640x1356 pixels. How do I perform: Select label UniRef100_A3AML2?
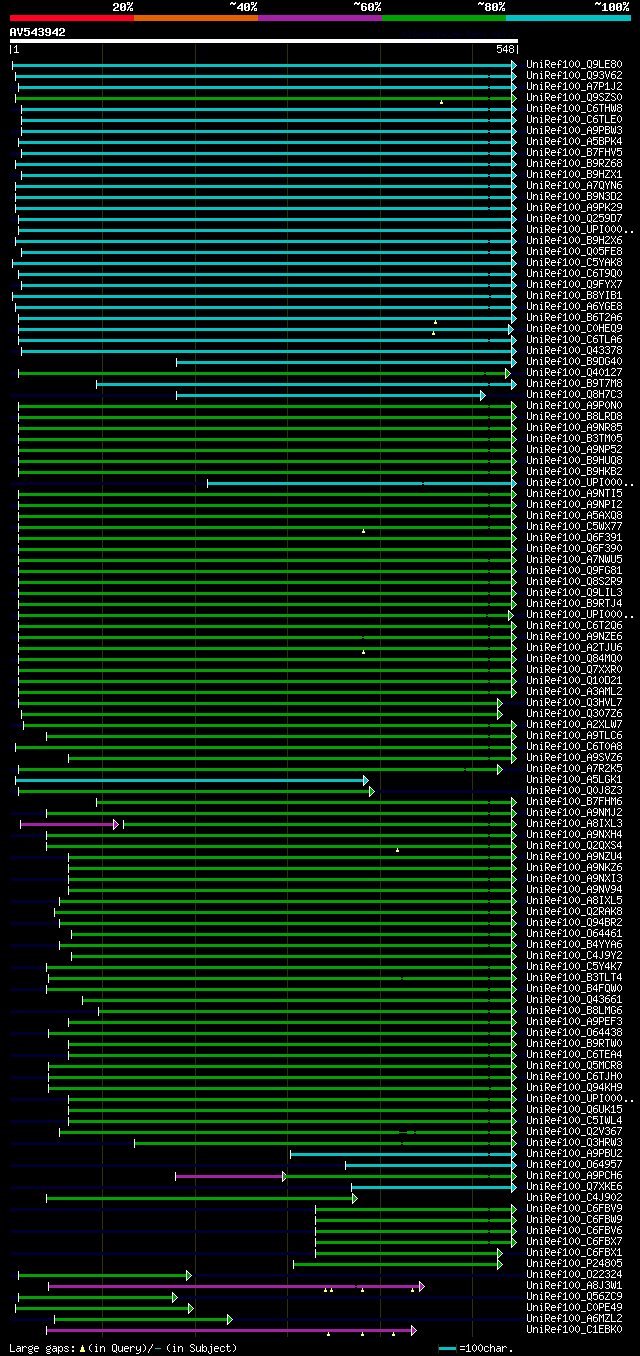[x=574, y=692]
